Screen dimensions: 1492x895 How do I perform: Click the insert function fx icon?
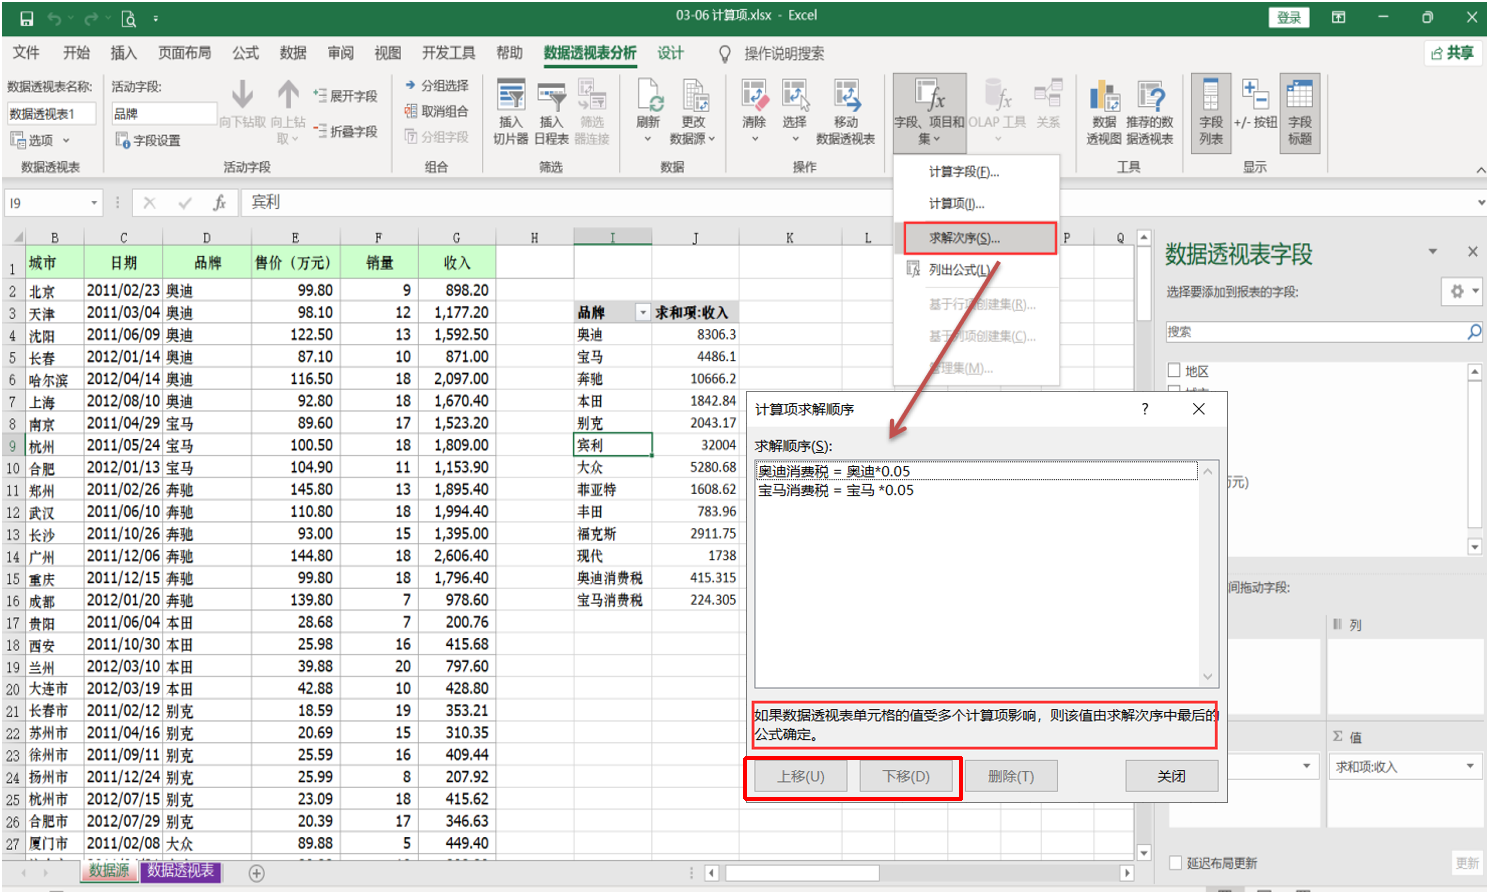tap(219, 203)
